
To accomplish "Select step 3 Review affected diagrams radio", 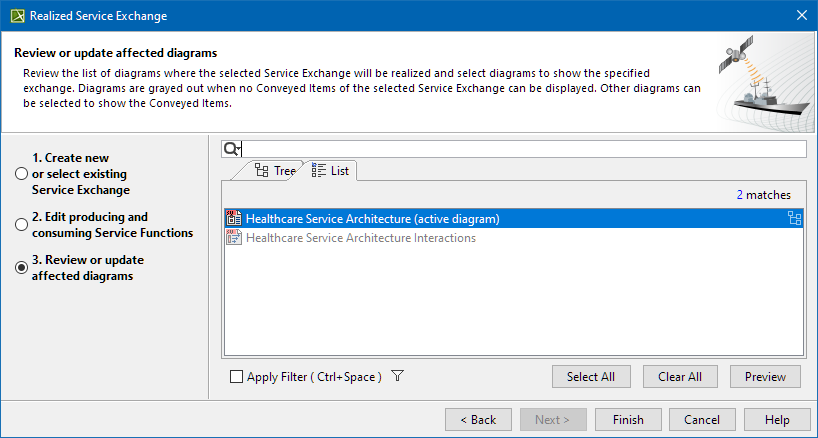I will click(x=21, y=268).
